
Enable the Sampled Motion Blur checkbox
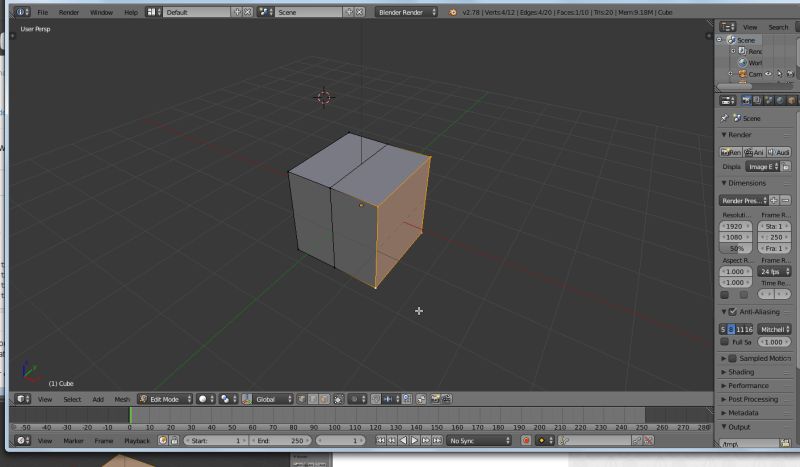733,358
